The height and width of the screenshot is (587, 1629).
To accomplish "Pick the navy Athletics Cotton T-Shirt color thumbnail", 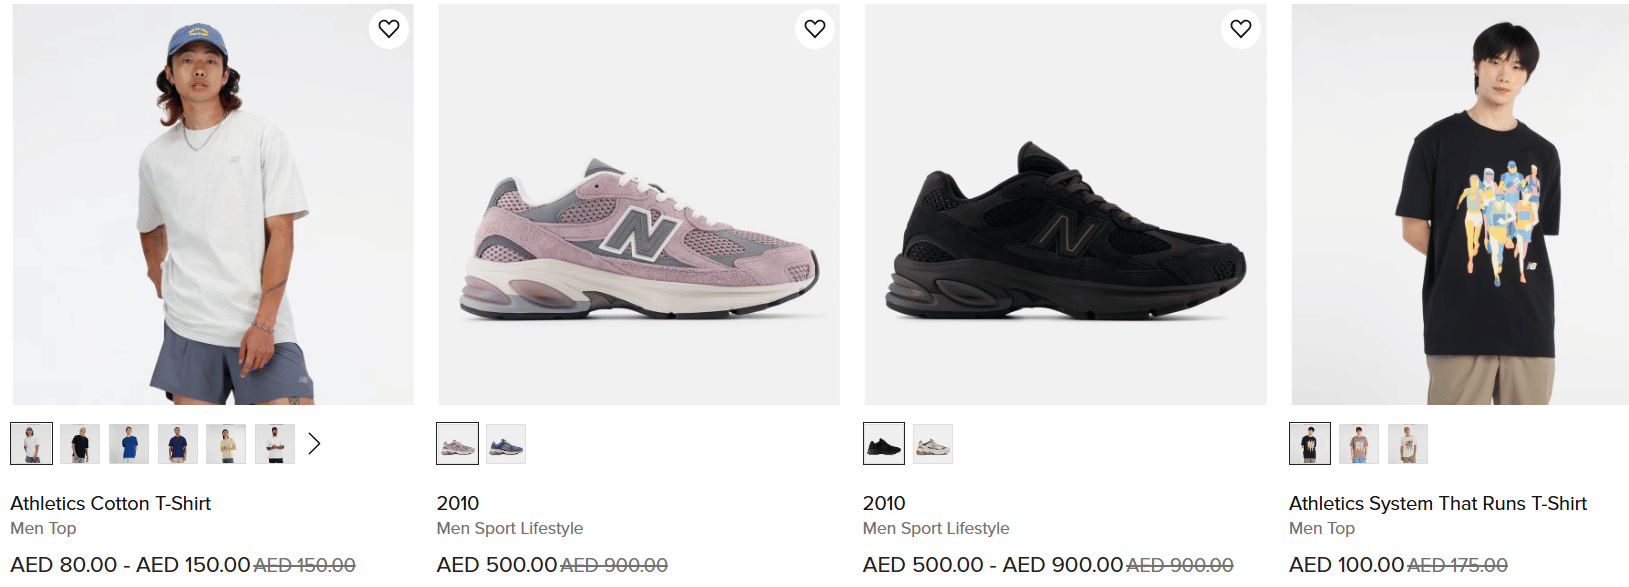I will pos(178,444).
